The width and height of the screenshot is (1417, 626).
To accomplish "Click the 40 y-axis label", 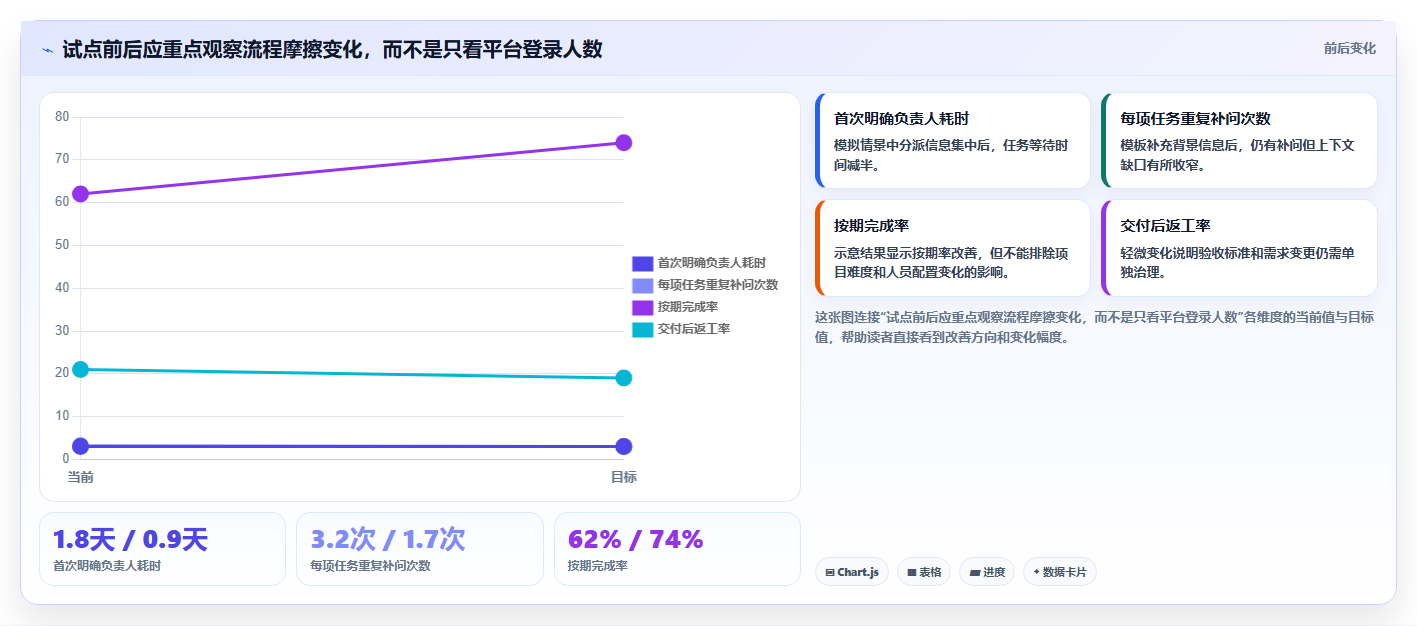I will click(x=62, y=288).
